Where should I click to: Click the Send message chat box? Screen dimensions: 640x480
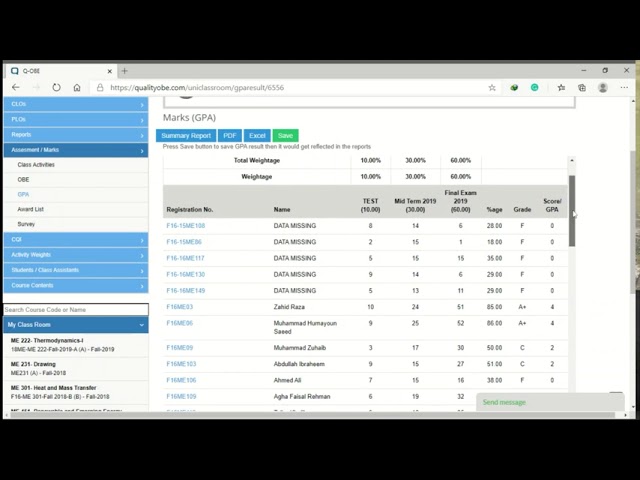pyautogui.click(x=550, y=402)
